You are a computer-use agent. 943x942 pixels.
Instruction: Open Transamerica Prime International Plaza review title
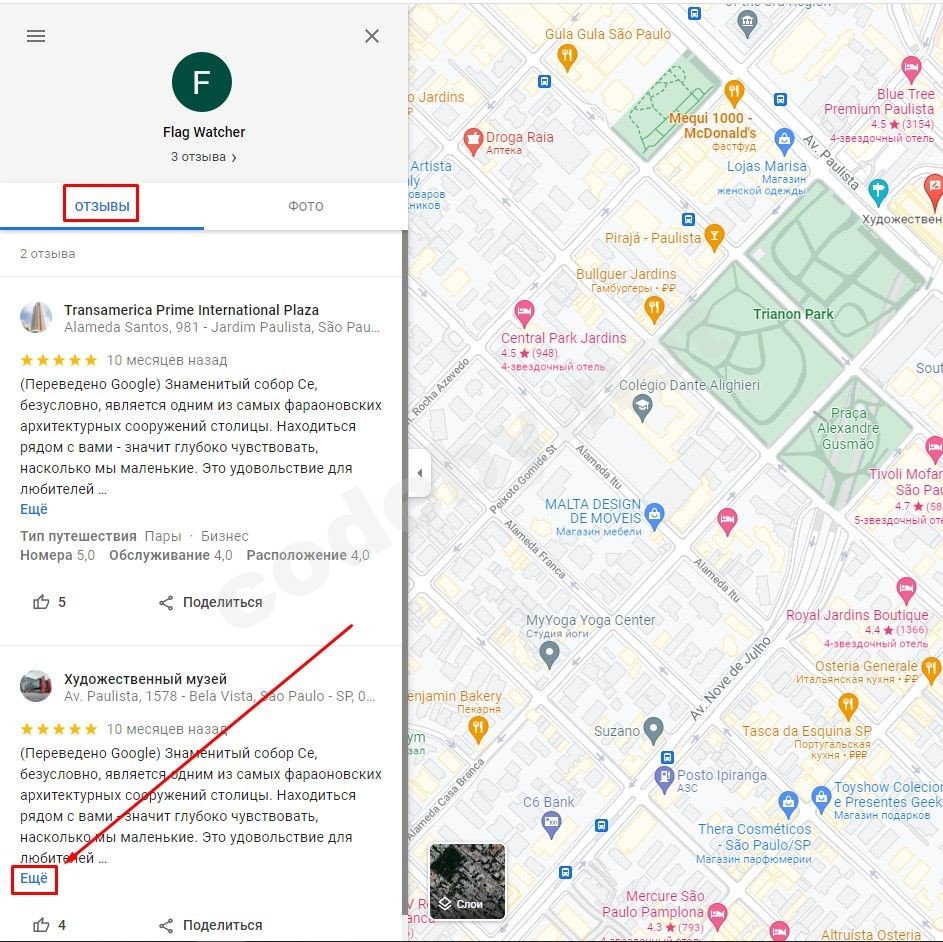tap(191, 310)
